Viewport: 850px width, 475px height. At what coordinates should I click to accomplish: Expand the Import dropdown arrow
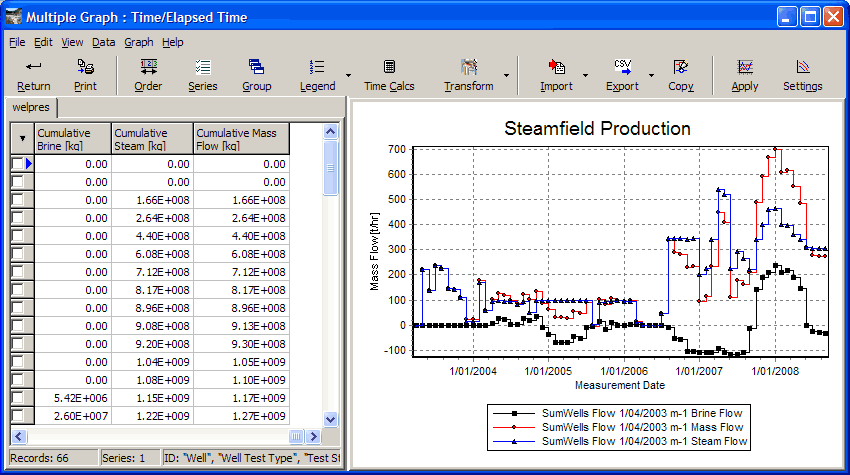click(585, 75)
